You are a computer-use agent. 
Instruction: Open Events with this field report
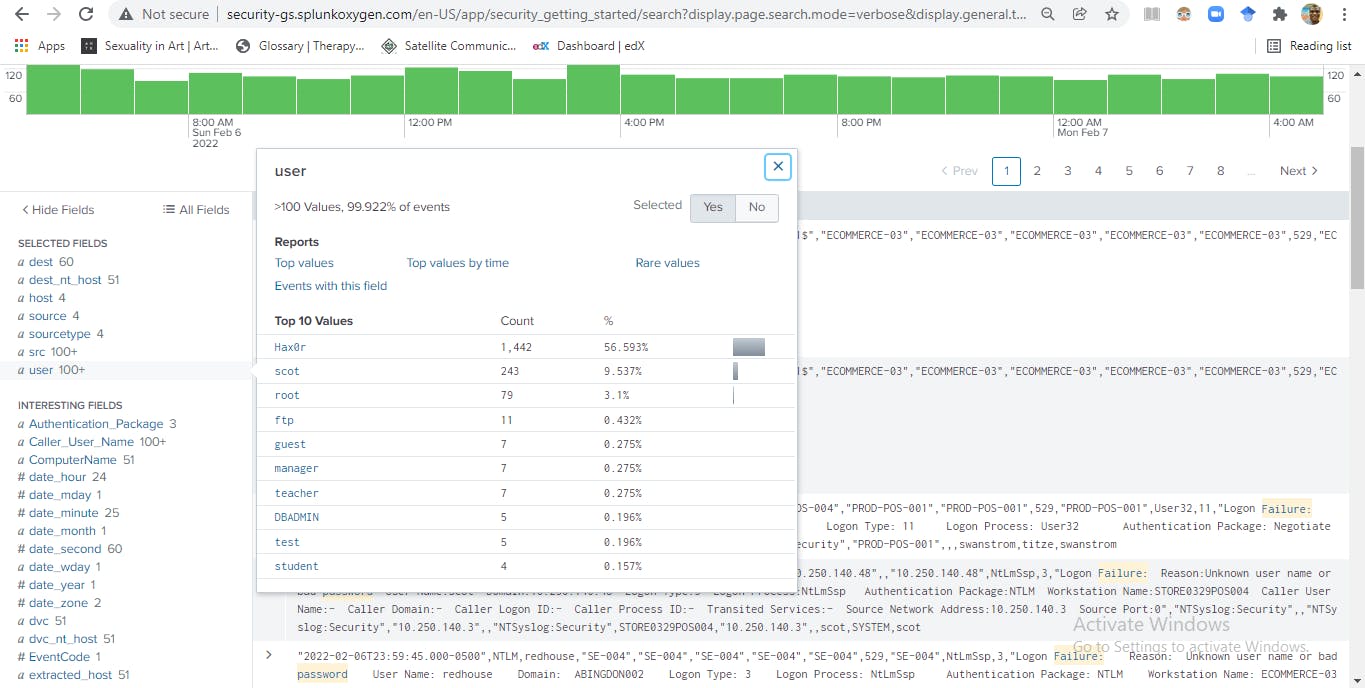tap(331, 286)
